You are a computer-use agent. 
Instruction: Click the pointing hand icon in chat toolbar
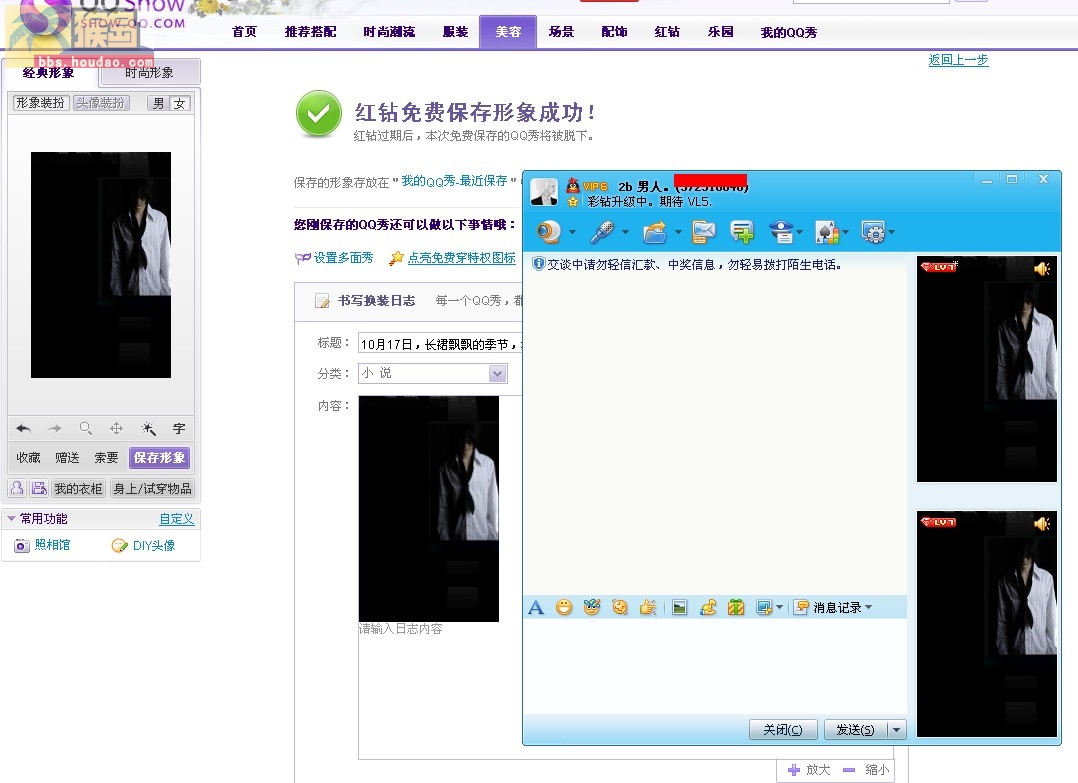pyautogui.click(x=648, y=607)
